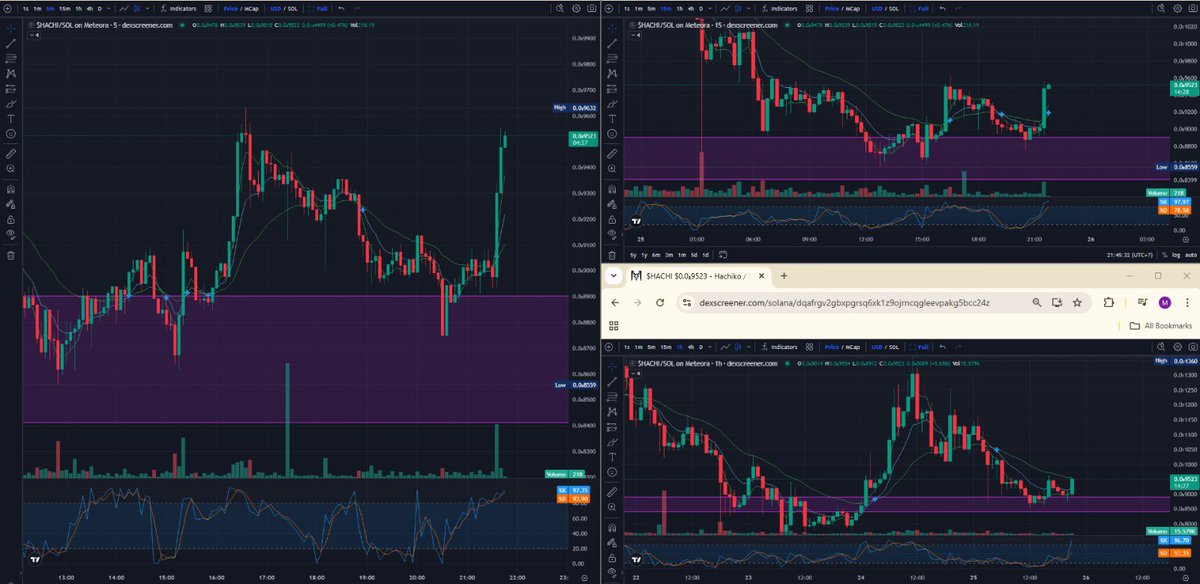The width and height of the screenshot is (1200, 584).
Task: Take snapshot in top-right 15m chart
Action: [x=1192, y=8]
